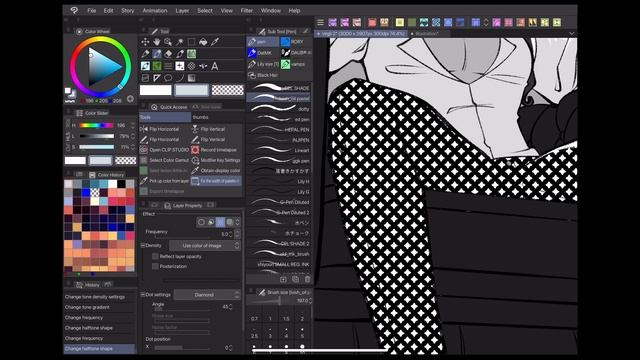The height and width of the screenshot is (360, 640).
Task: Open the Dot settings Diamond dropdown
Action: point(207,295)
